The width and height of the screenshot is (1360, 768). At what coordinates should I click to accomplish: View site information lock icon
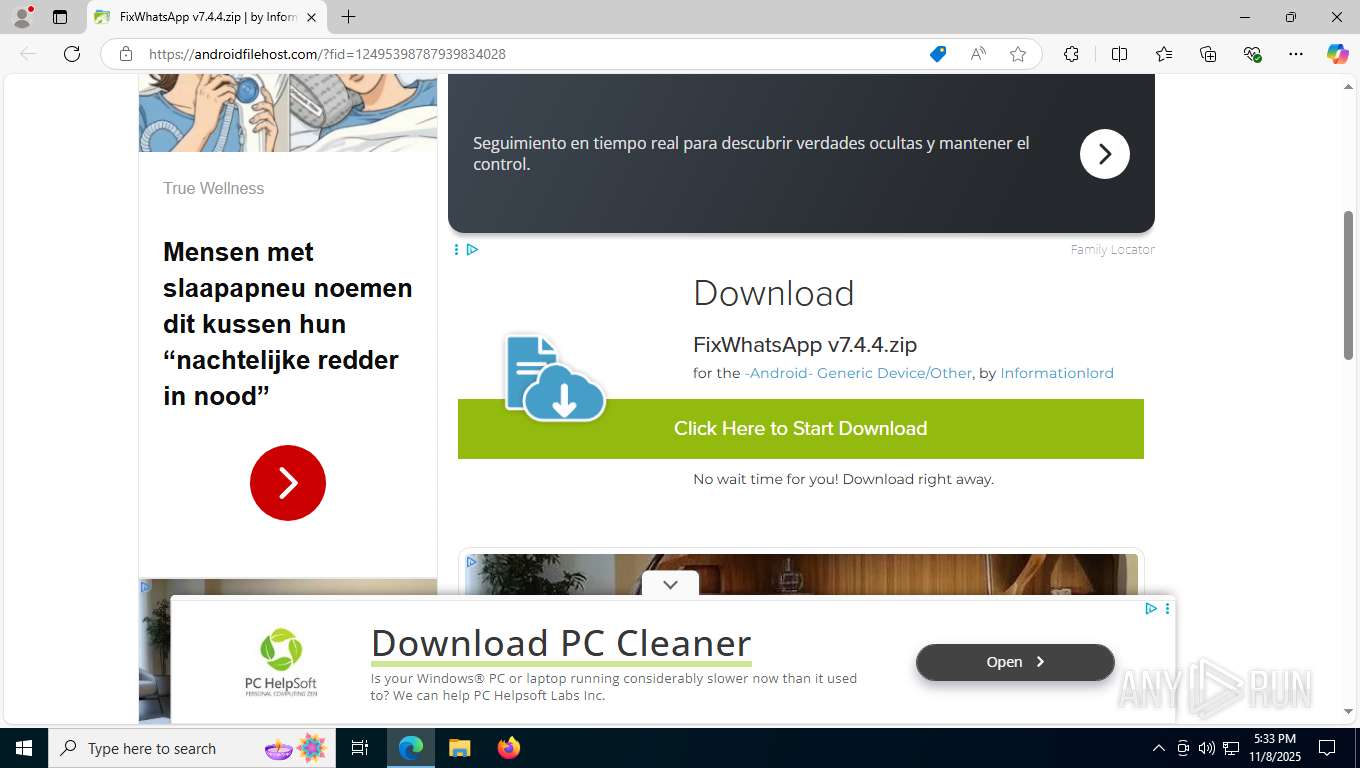[126, 54]
